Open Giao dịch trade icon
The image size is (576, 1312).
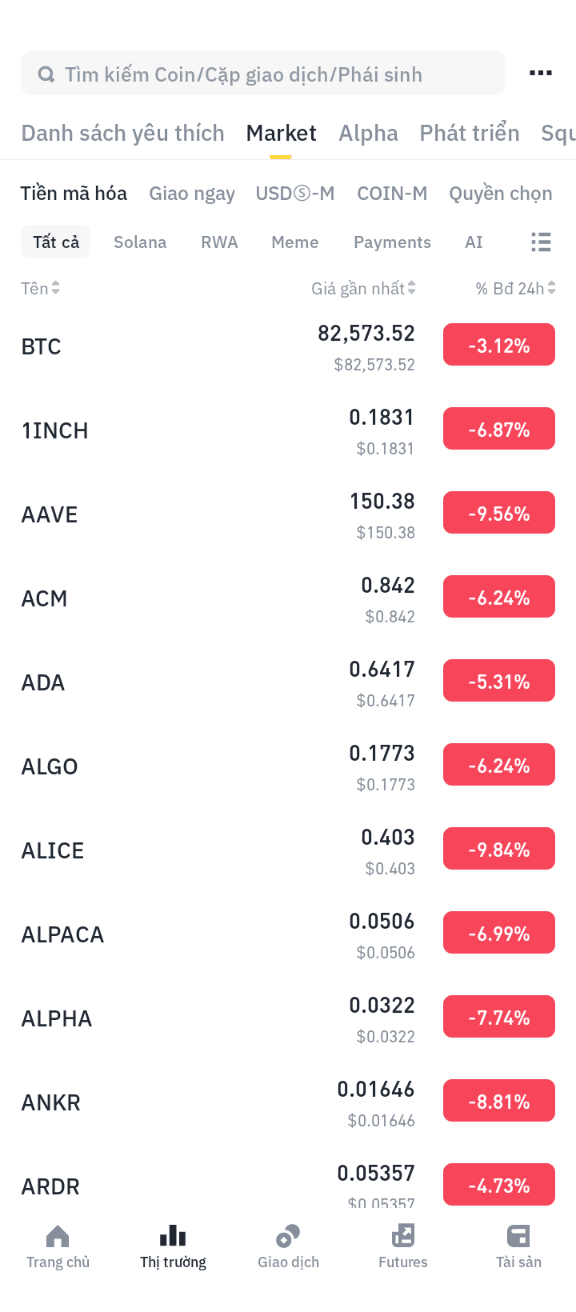(x=288, y=1236)
